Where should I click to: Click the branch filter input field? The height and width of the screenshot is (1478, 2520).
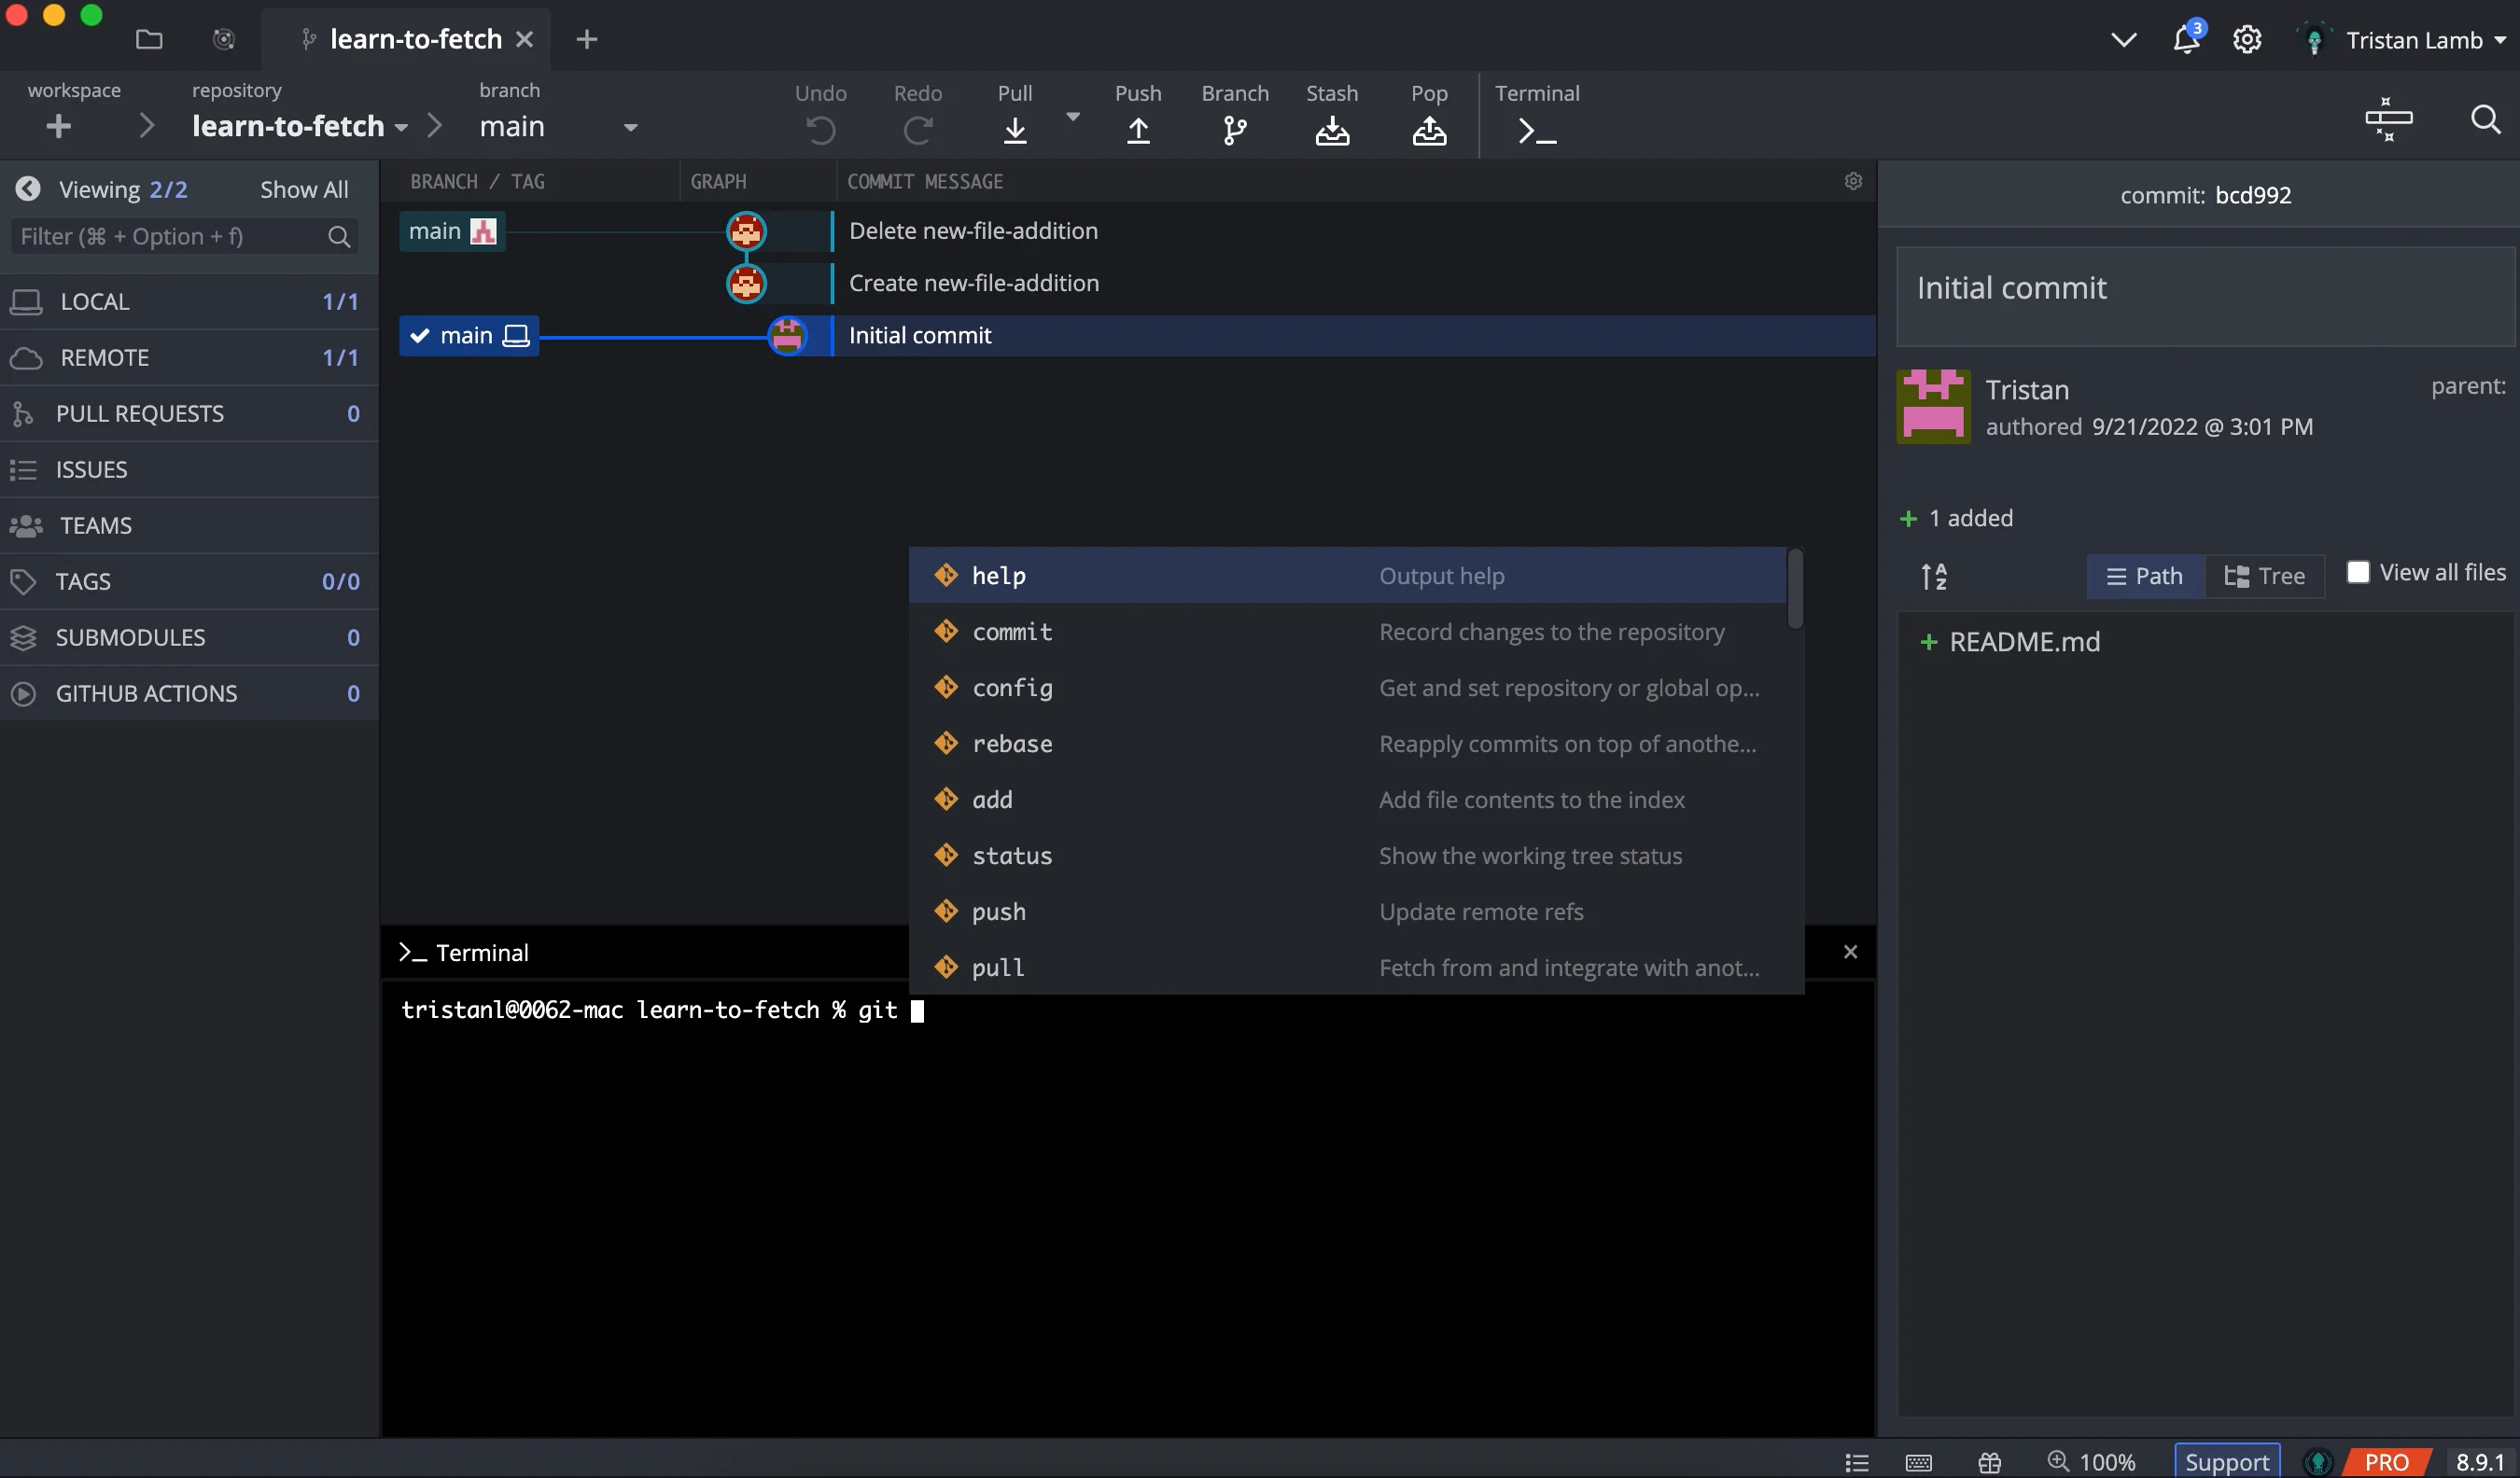(x=170, y=236)
